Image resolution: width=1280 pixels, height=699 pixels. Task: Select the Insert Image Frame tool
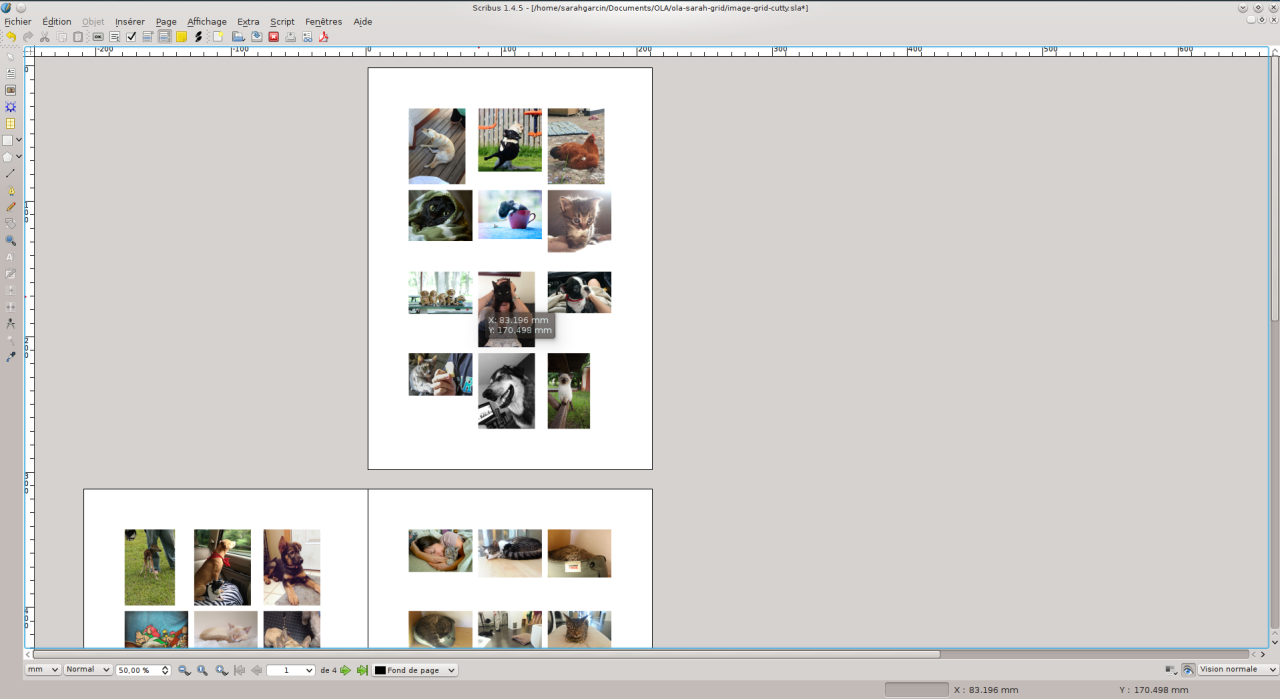11,89
